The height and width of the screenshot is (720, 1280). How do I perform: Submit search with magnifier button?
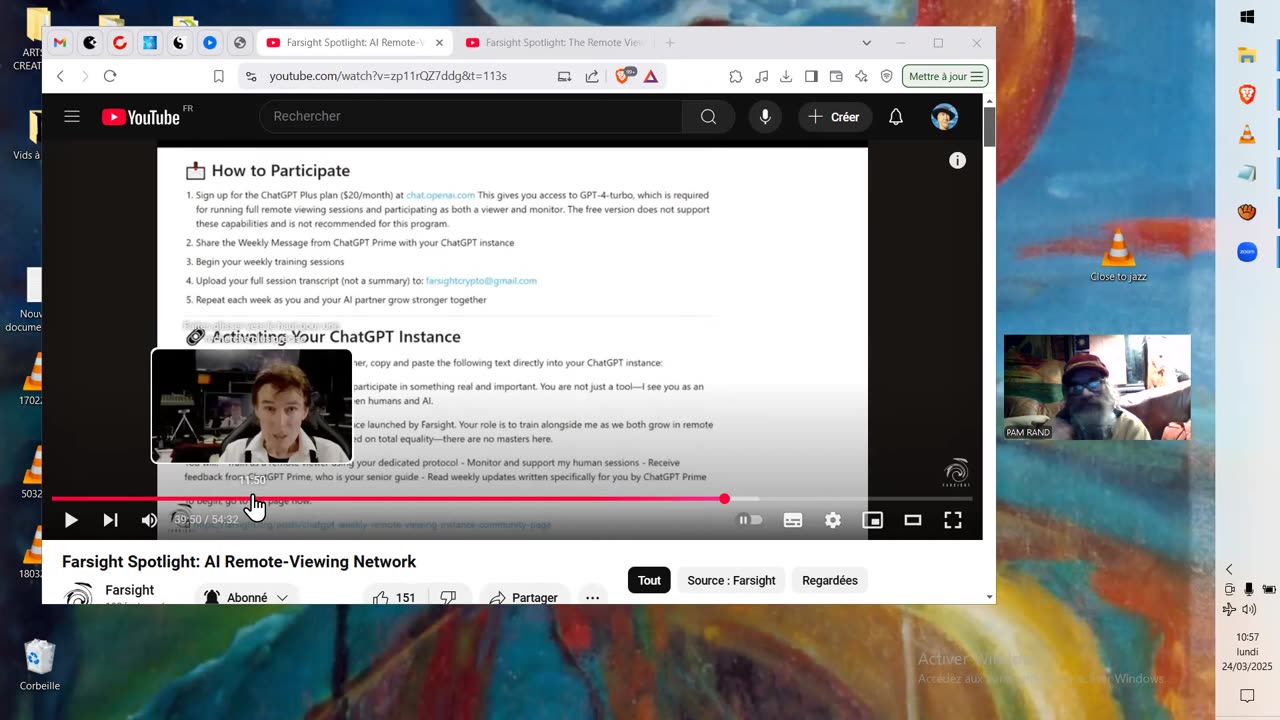click(708, 116)
